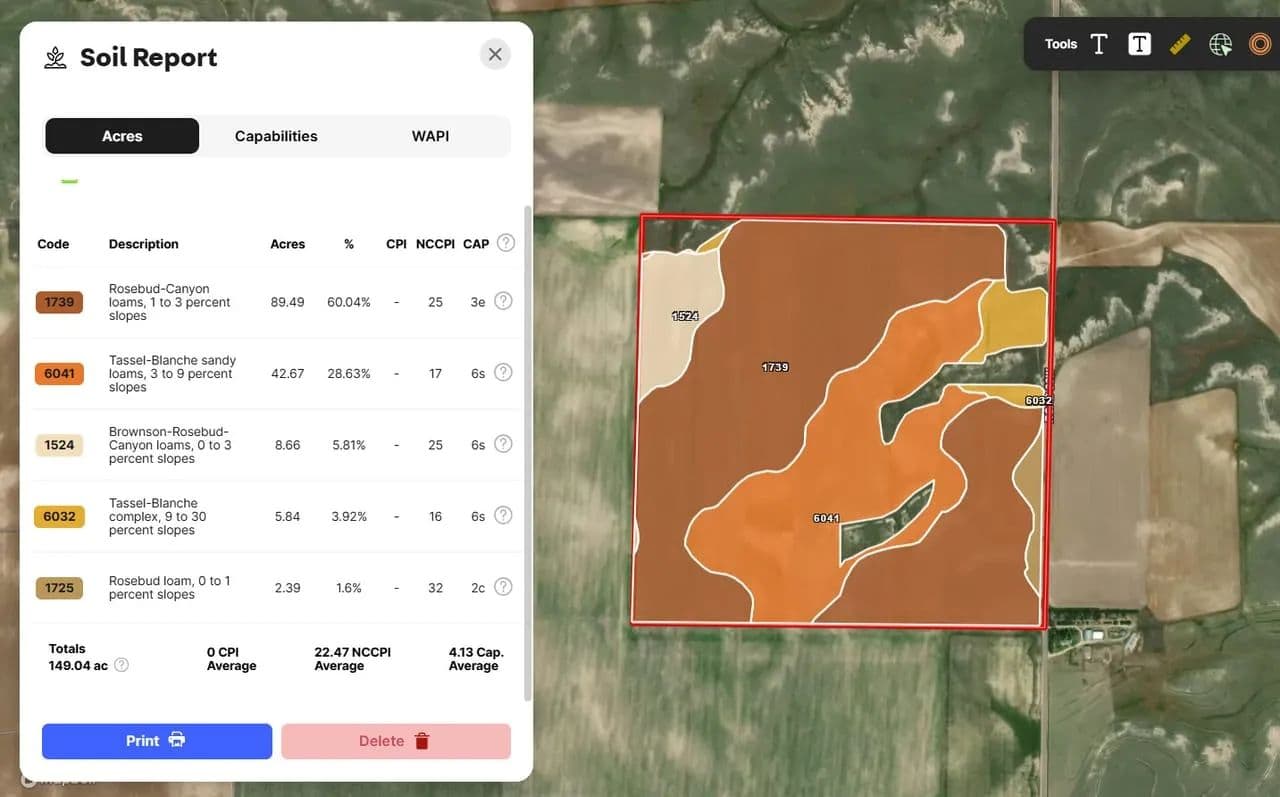Click help icon for soil 6032 row
This screenshot has width=1280, height=797.
[503, 516]
